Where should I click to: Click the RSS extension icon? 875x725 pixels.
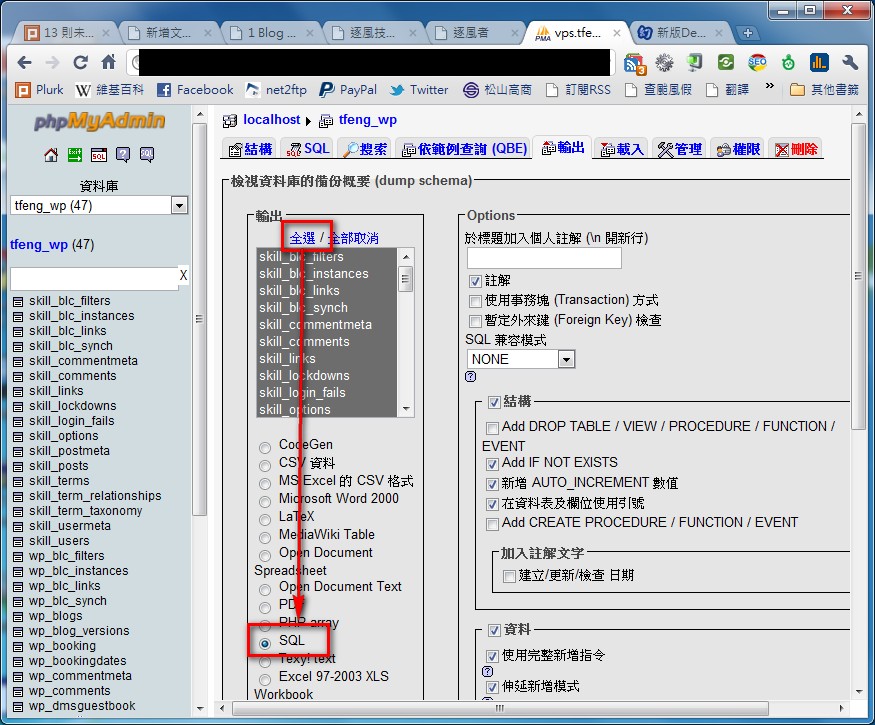click(x=634, y=64)
